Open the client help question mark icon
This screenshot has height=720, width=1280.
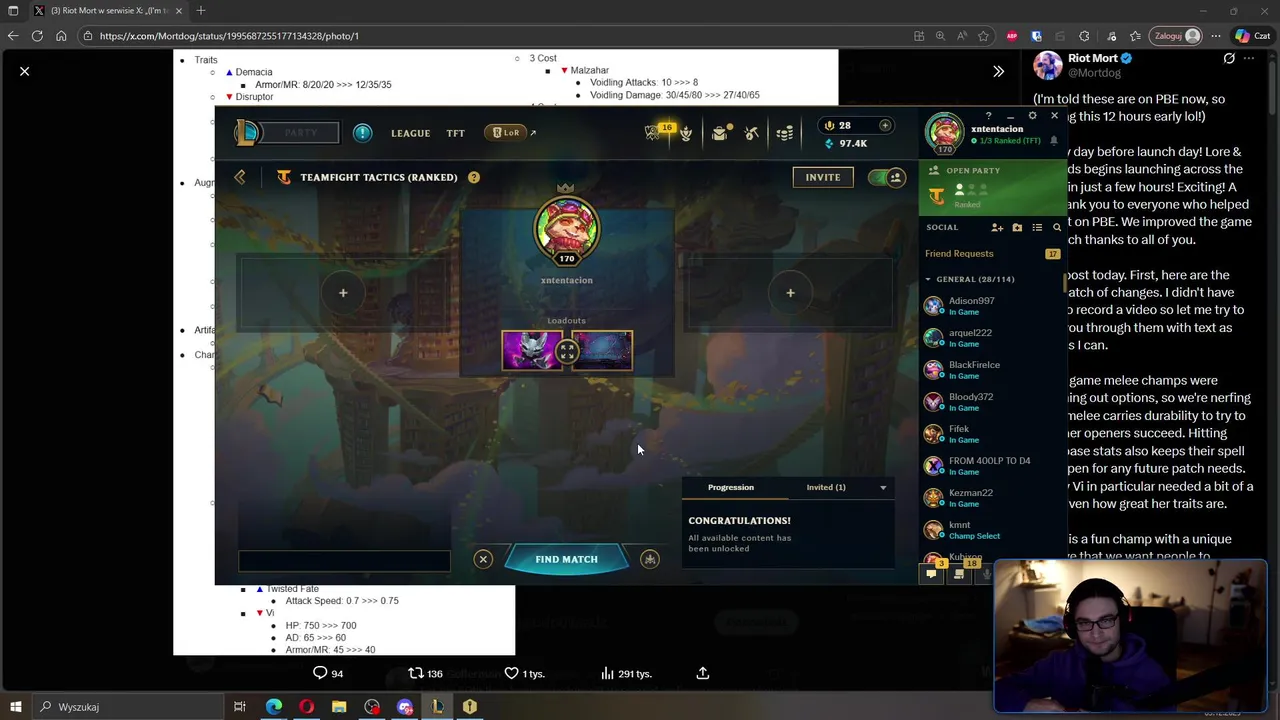pyautogui.click(x=988, y=116)
